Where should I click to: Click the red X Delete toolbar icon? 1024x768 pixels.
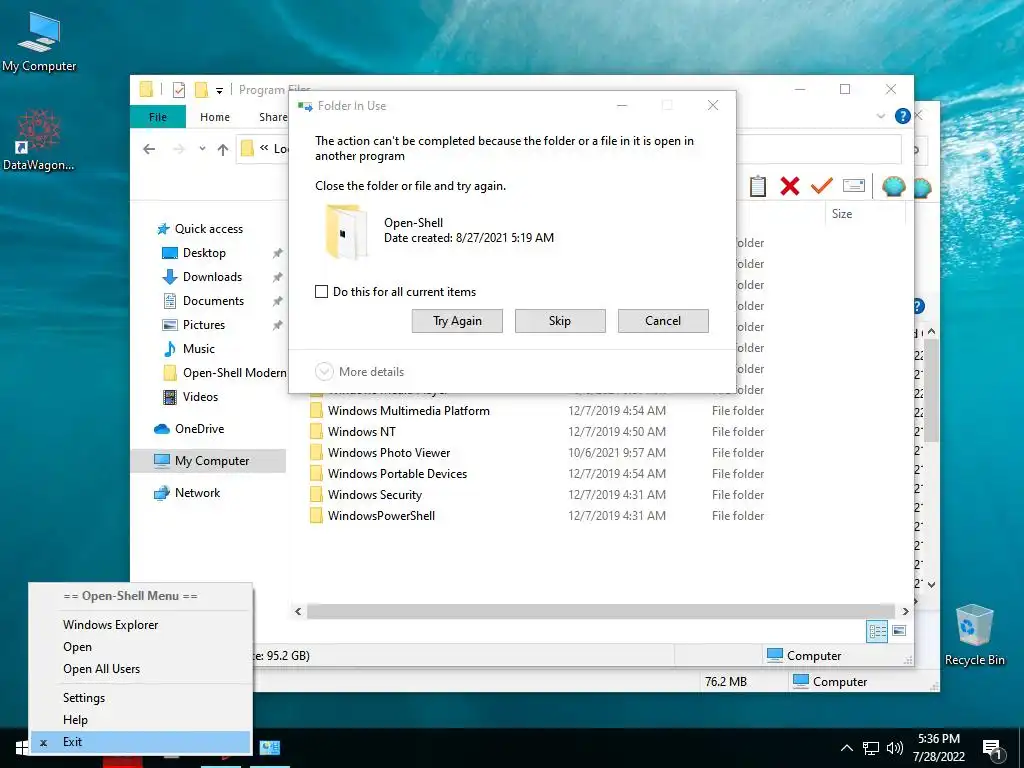point(790,186)
